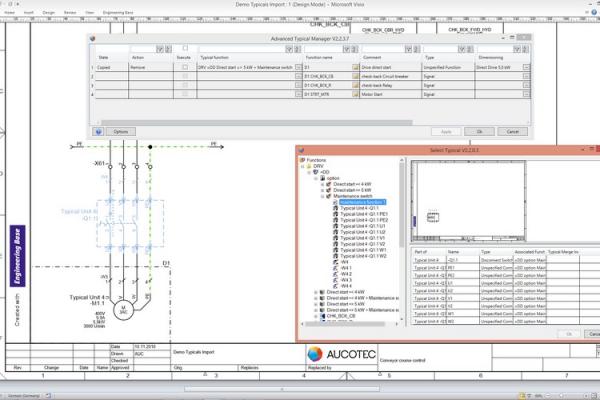Open Typical function dropdown in row 2
600x400 pixels.
(298, 77)
